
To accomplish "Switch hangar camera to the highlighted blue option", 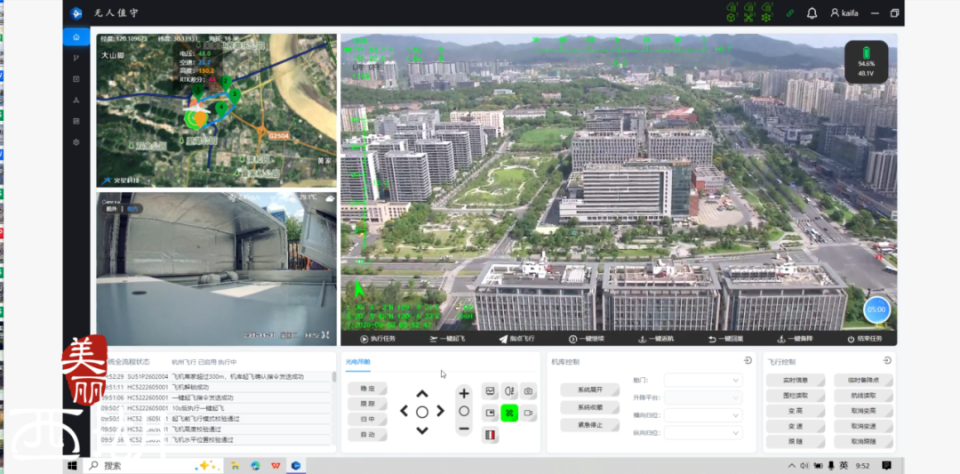I will 132,209.
